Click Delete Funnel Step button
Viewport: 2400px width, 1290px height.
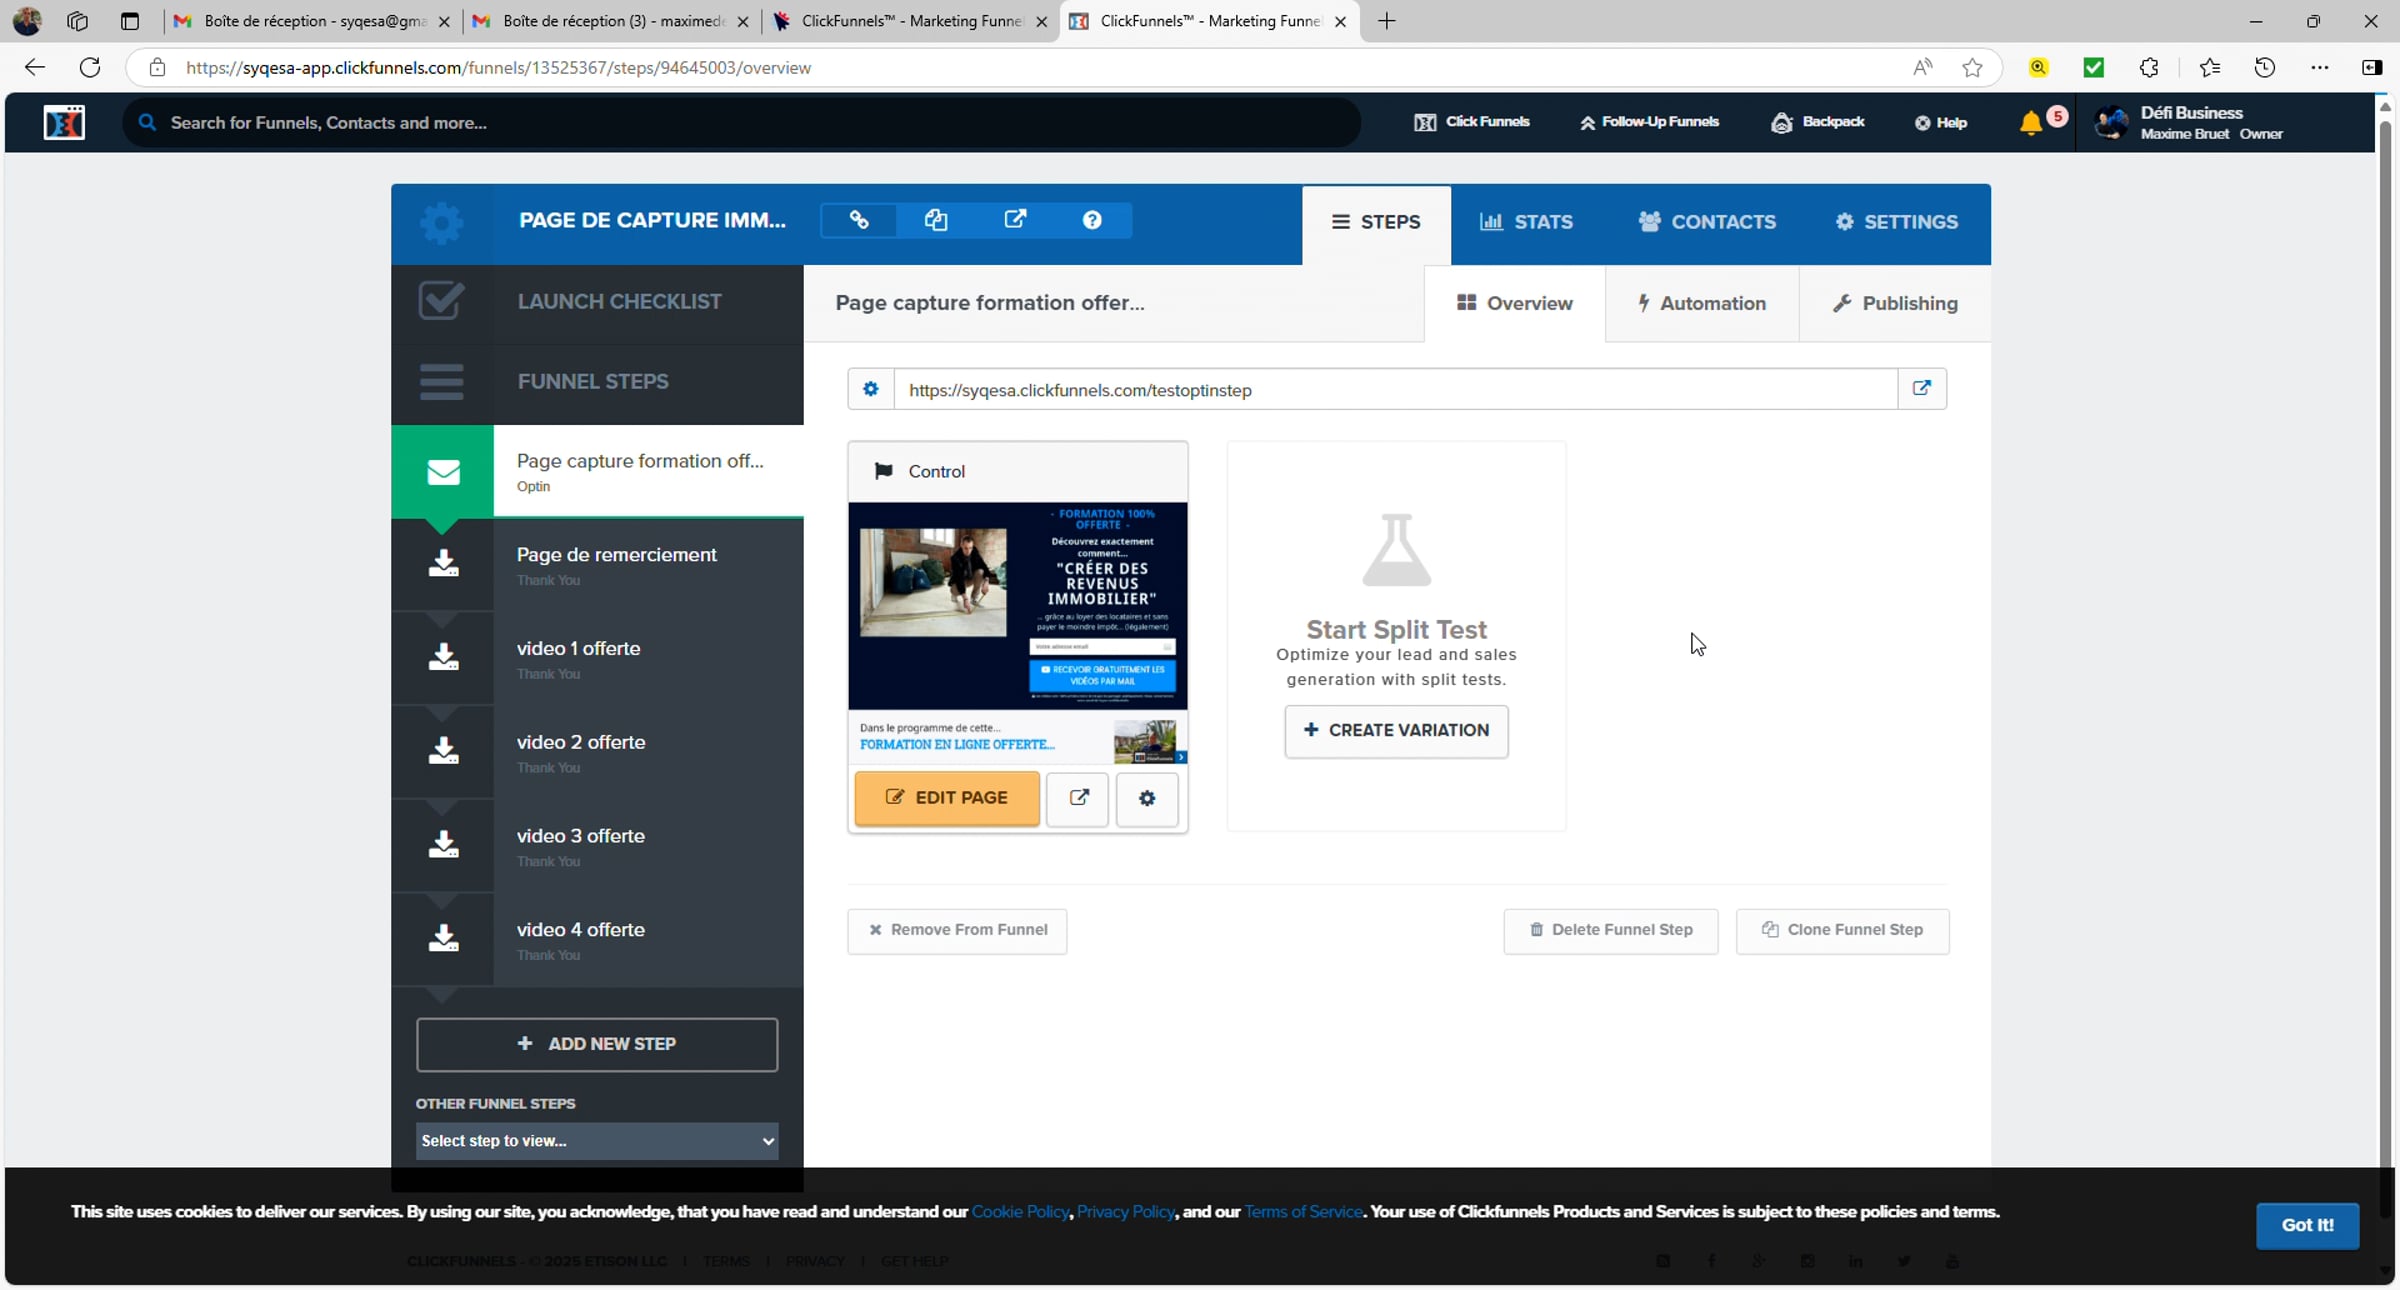tap(1611, 931)
